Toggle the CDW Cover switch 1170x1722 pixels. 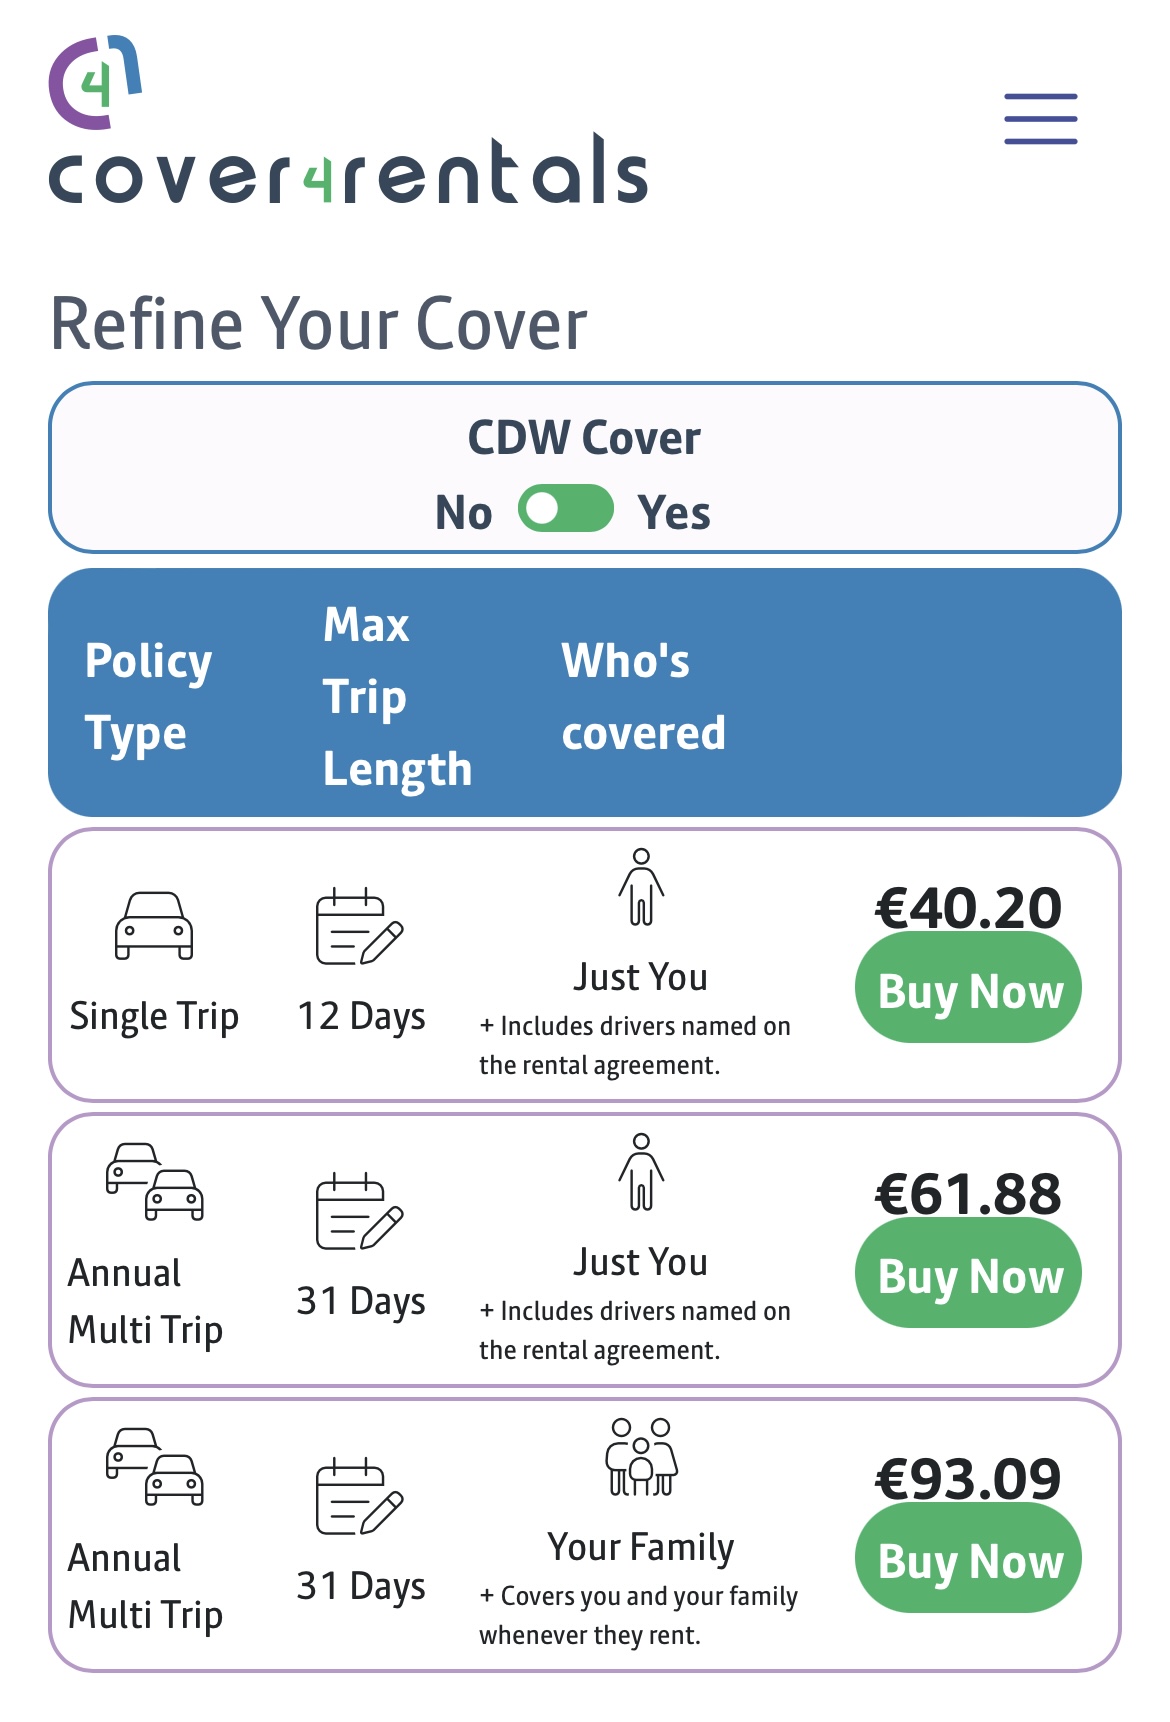pyautogui.click(x=566, y=509)
